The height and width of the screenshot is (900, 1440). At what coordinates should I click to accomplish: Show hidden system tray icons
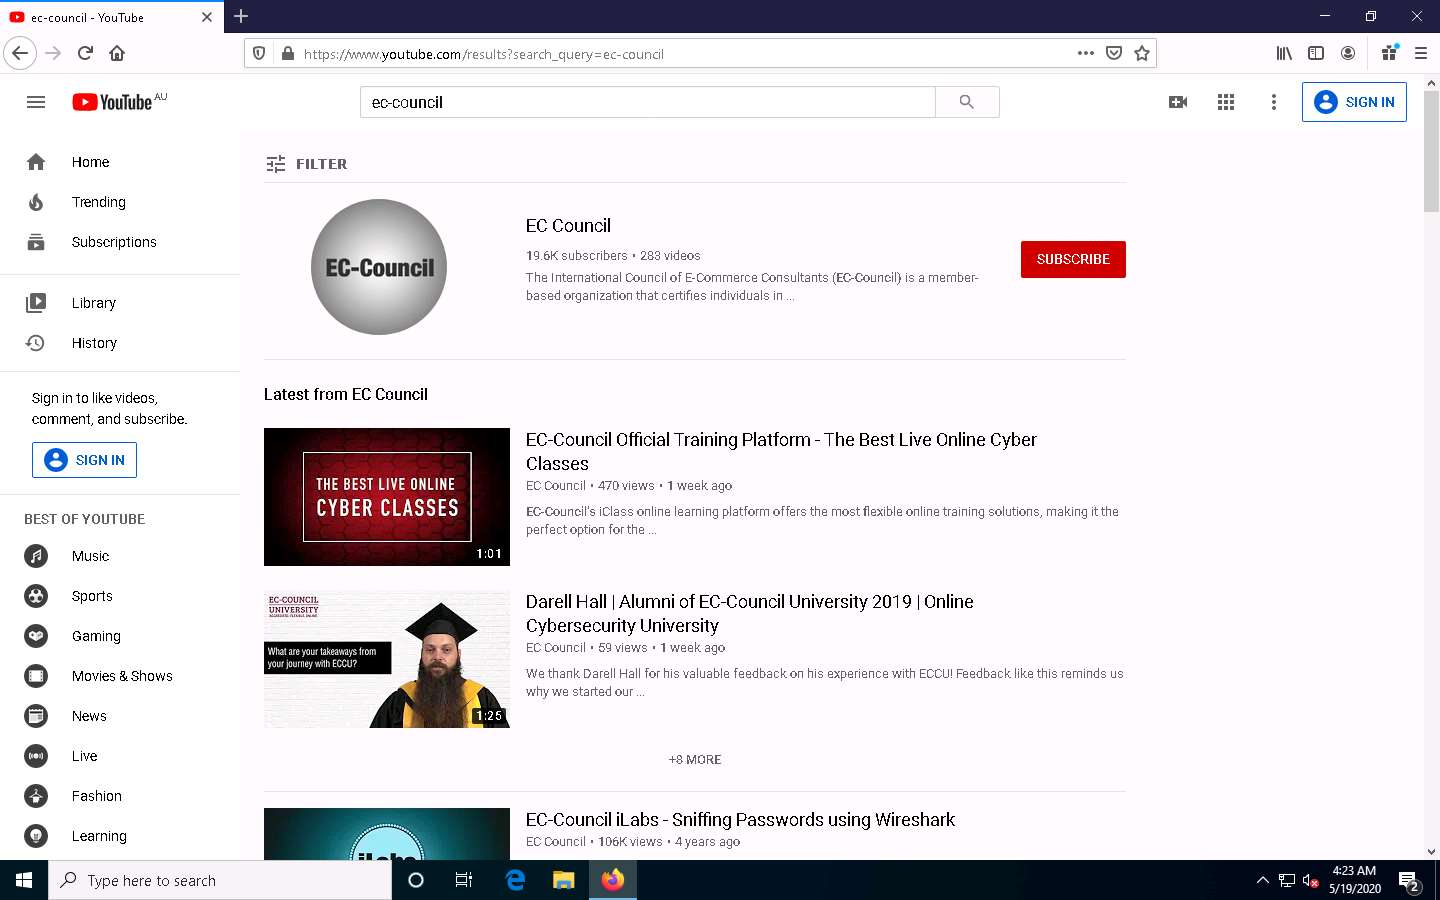tap(1262, 880)
